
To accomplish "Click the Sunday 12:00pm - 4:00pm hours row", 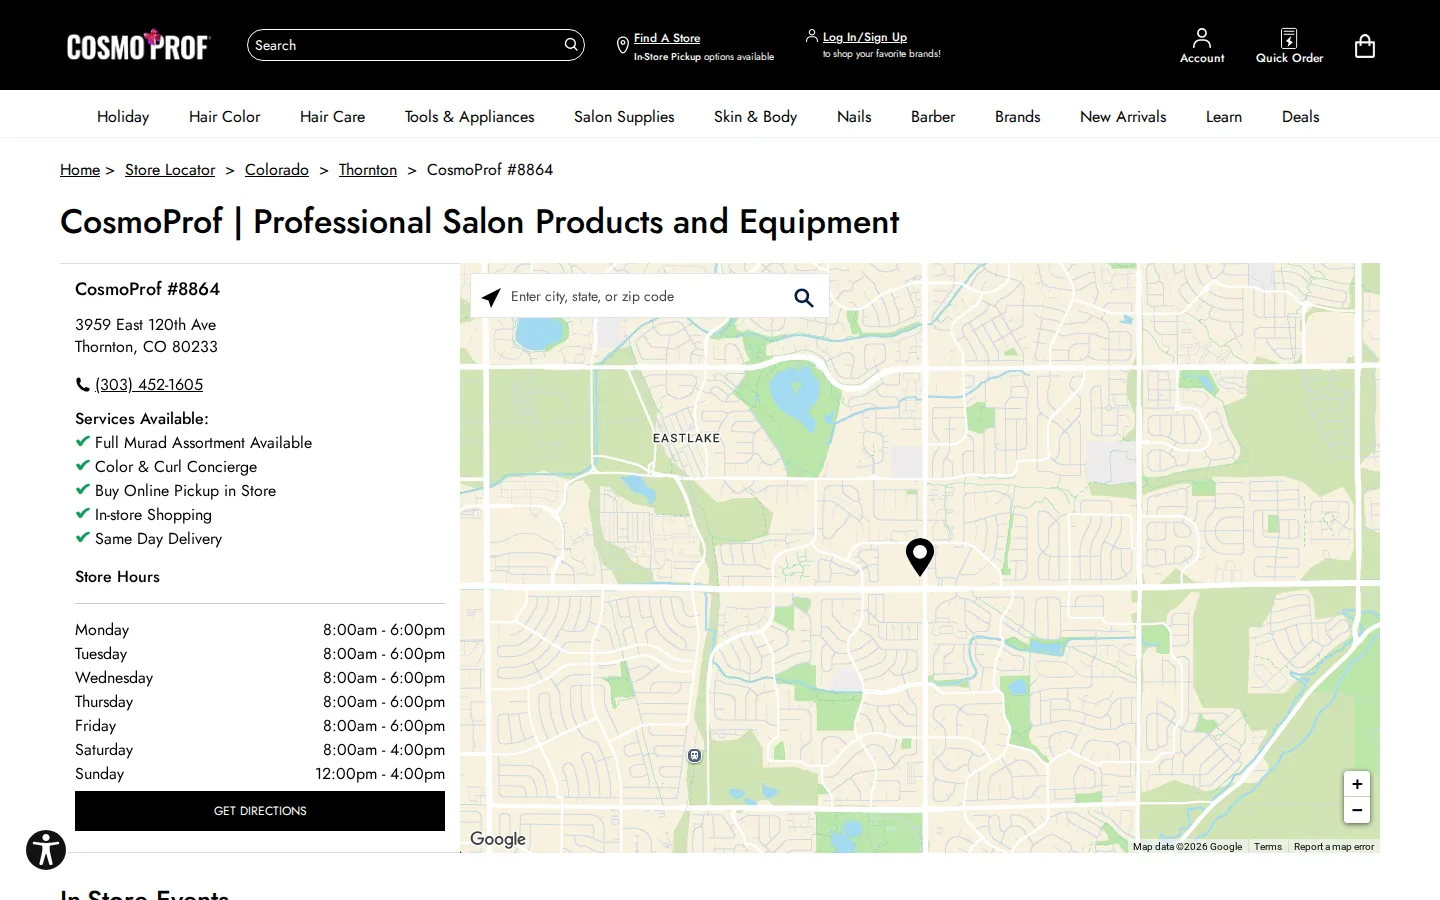I will click(x=260, y=774).
